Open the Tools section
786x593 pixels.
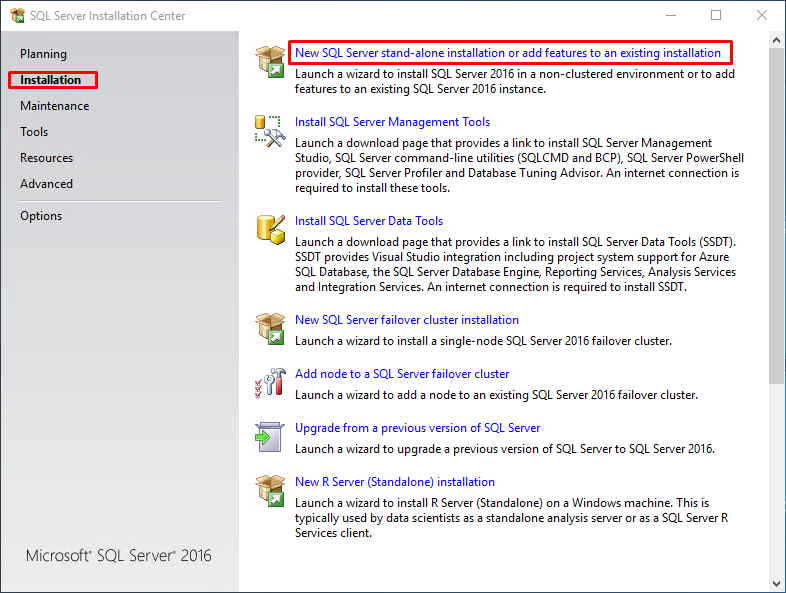34,132
